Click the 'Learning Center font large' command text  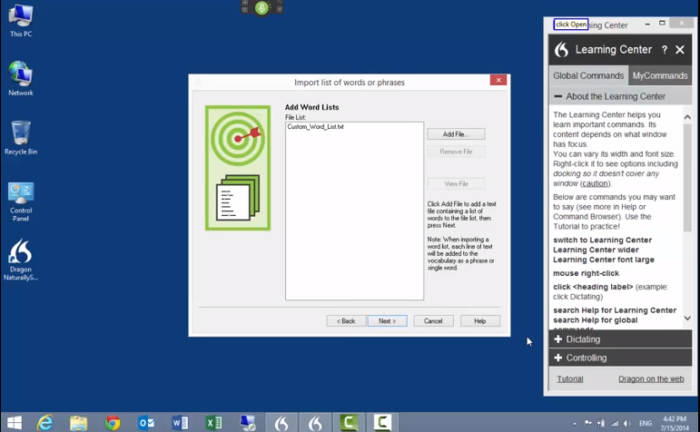click(604, 260)
